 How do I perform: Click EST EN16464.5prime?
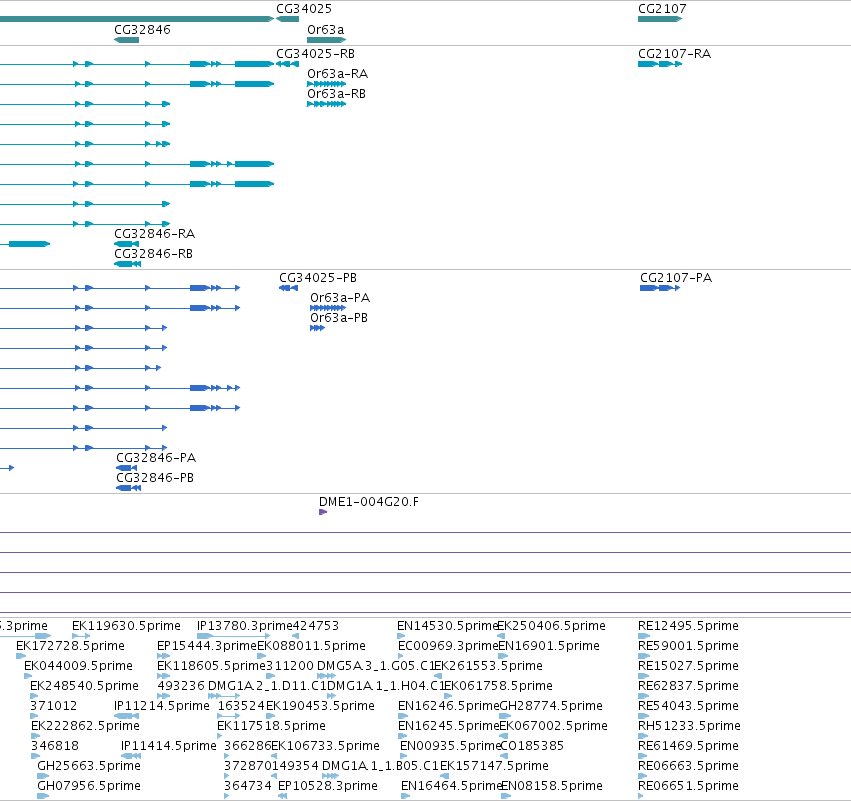[452, 786]
